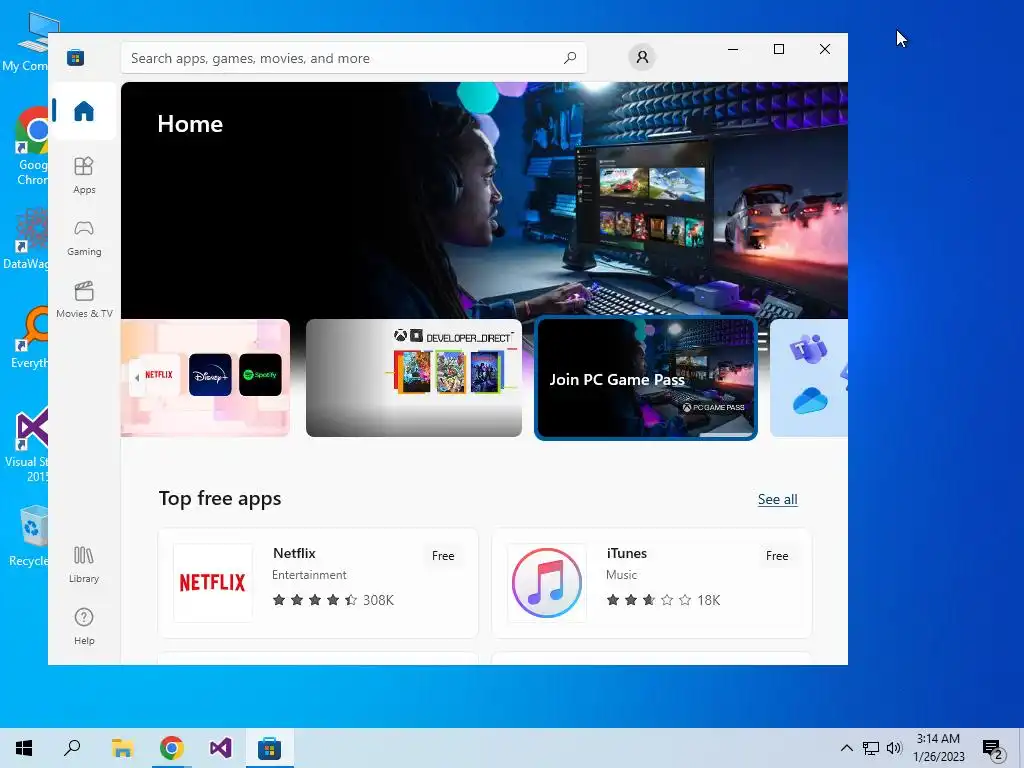1024x768 pixels.
Task: Click the Everything desktop shortcut
Action: tap(30, 338)
